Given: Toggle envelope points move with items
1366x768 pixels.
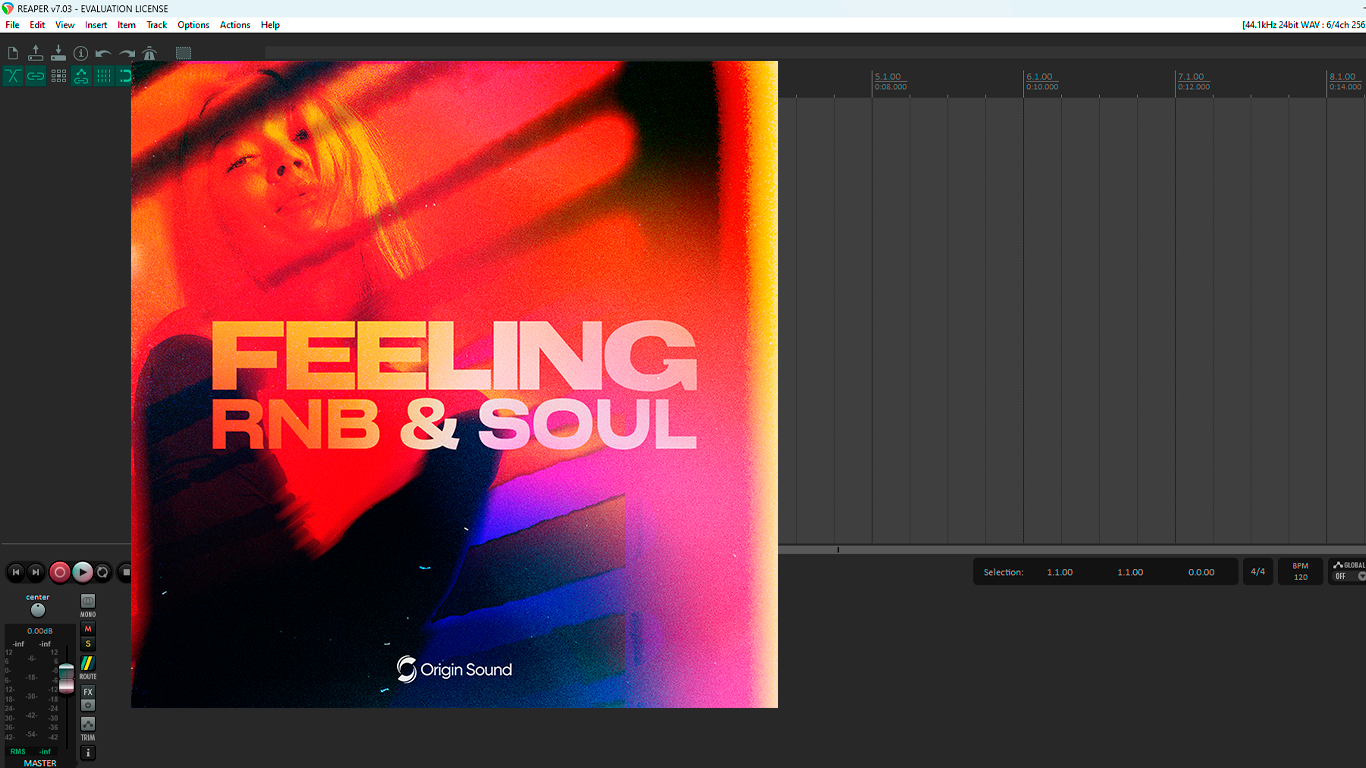Looking at the screenshot, I should [81, 76].
